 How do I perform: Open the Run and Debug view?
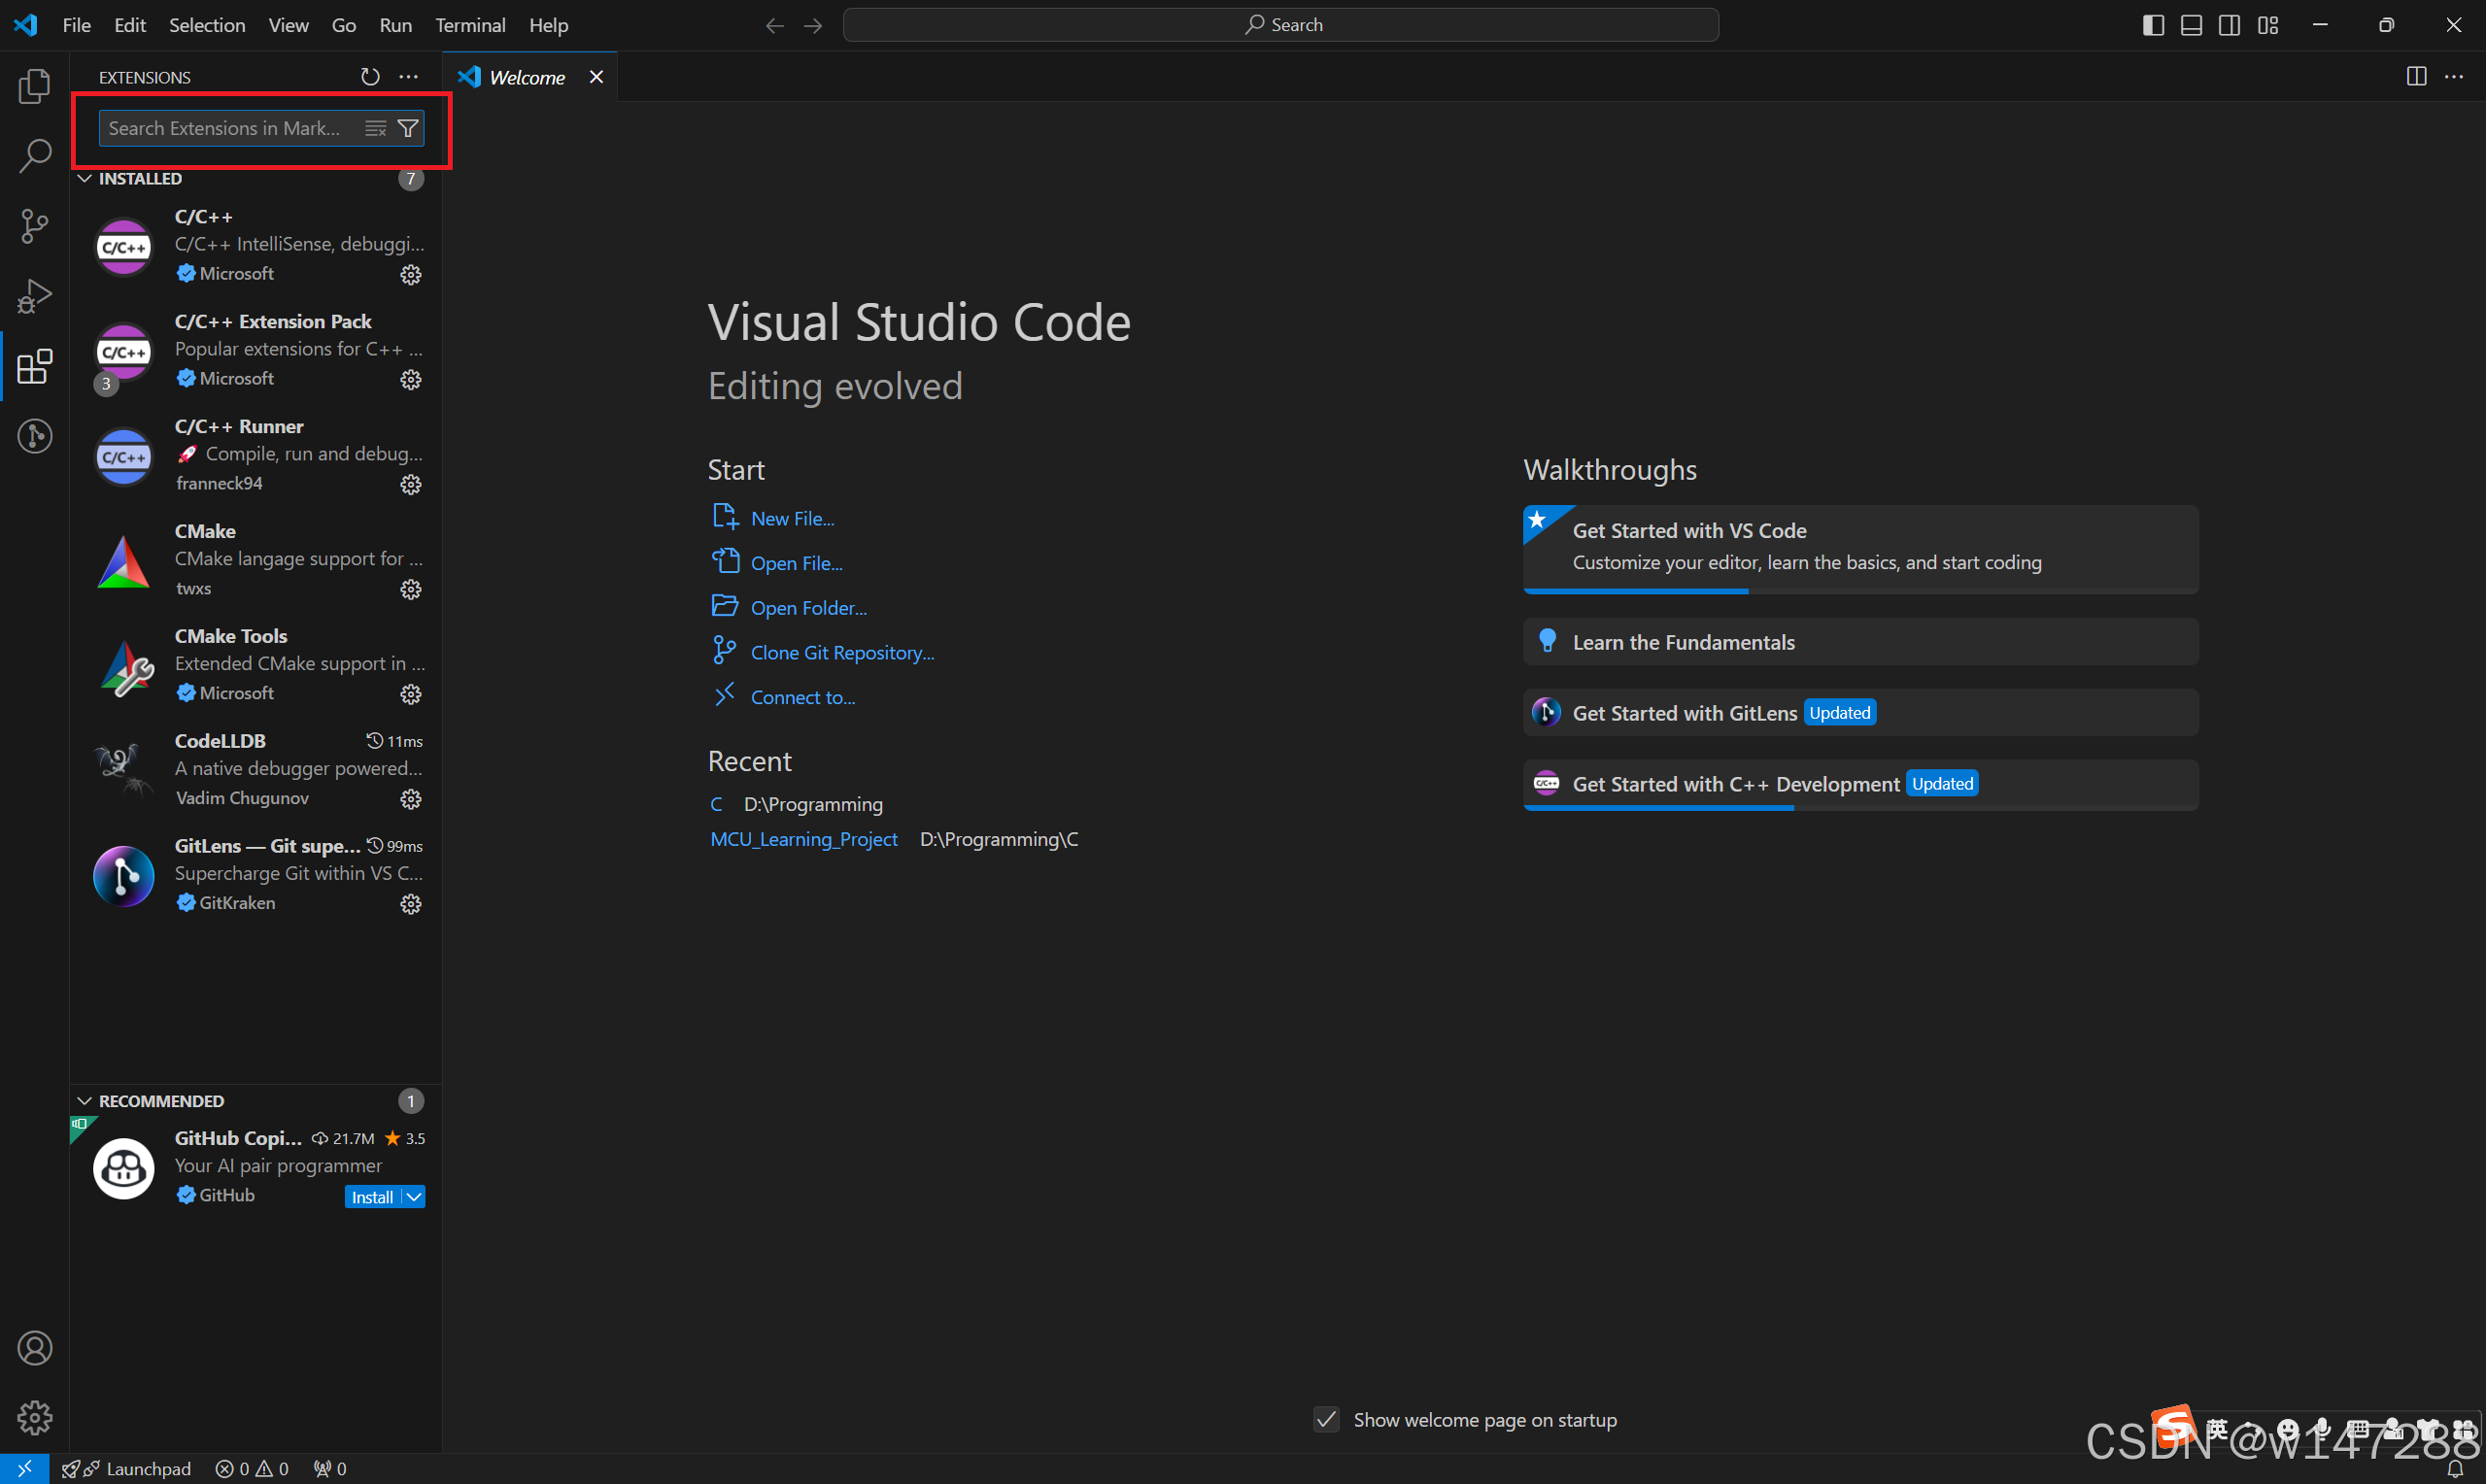[34, 296]
